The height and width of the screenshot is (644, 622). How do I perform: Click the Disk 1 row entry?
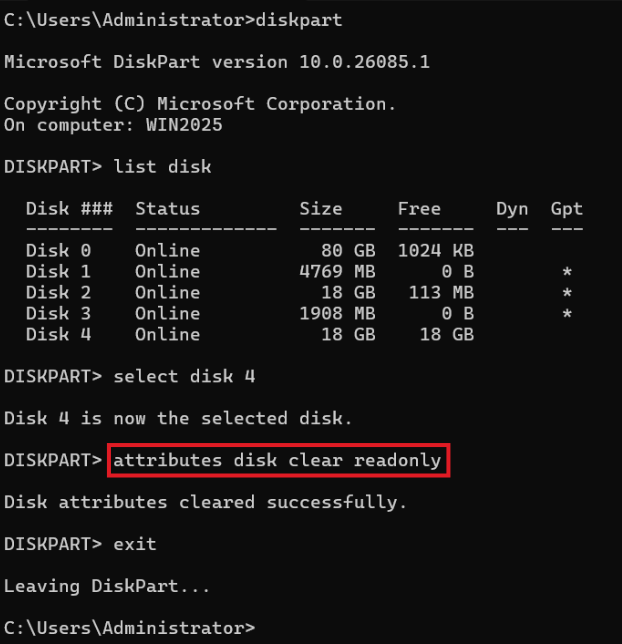(x=299, y=271)
